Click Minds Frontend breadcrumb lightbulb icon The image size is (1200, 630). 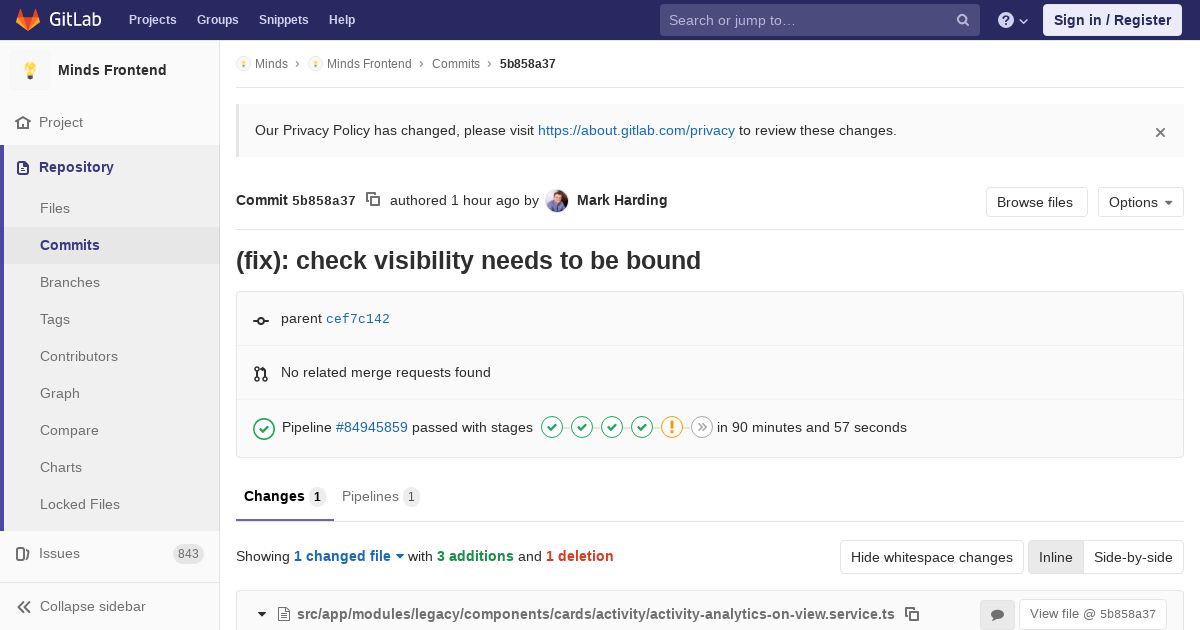(315, 64)
